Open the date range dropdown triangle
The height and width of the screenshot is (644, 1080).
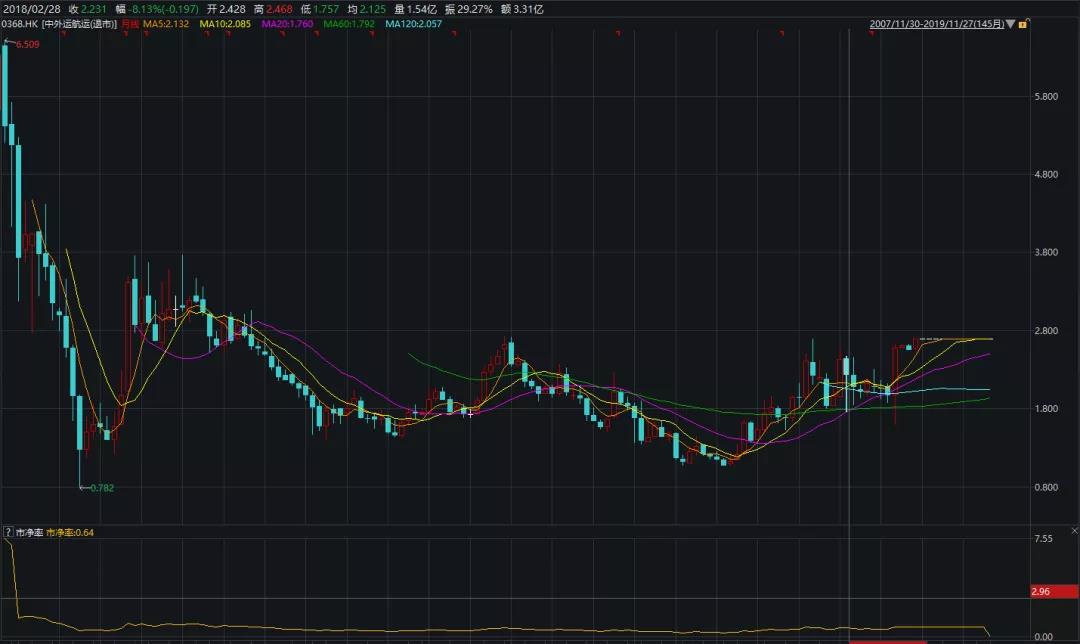(1010, 23)
